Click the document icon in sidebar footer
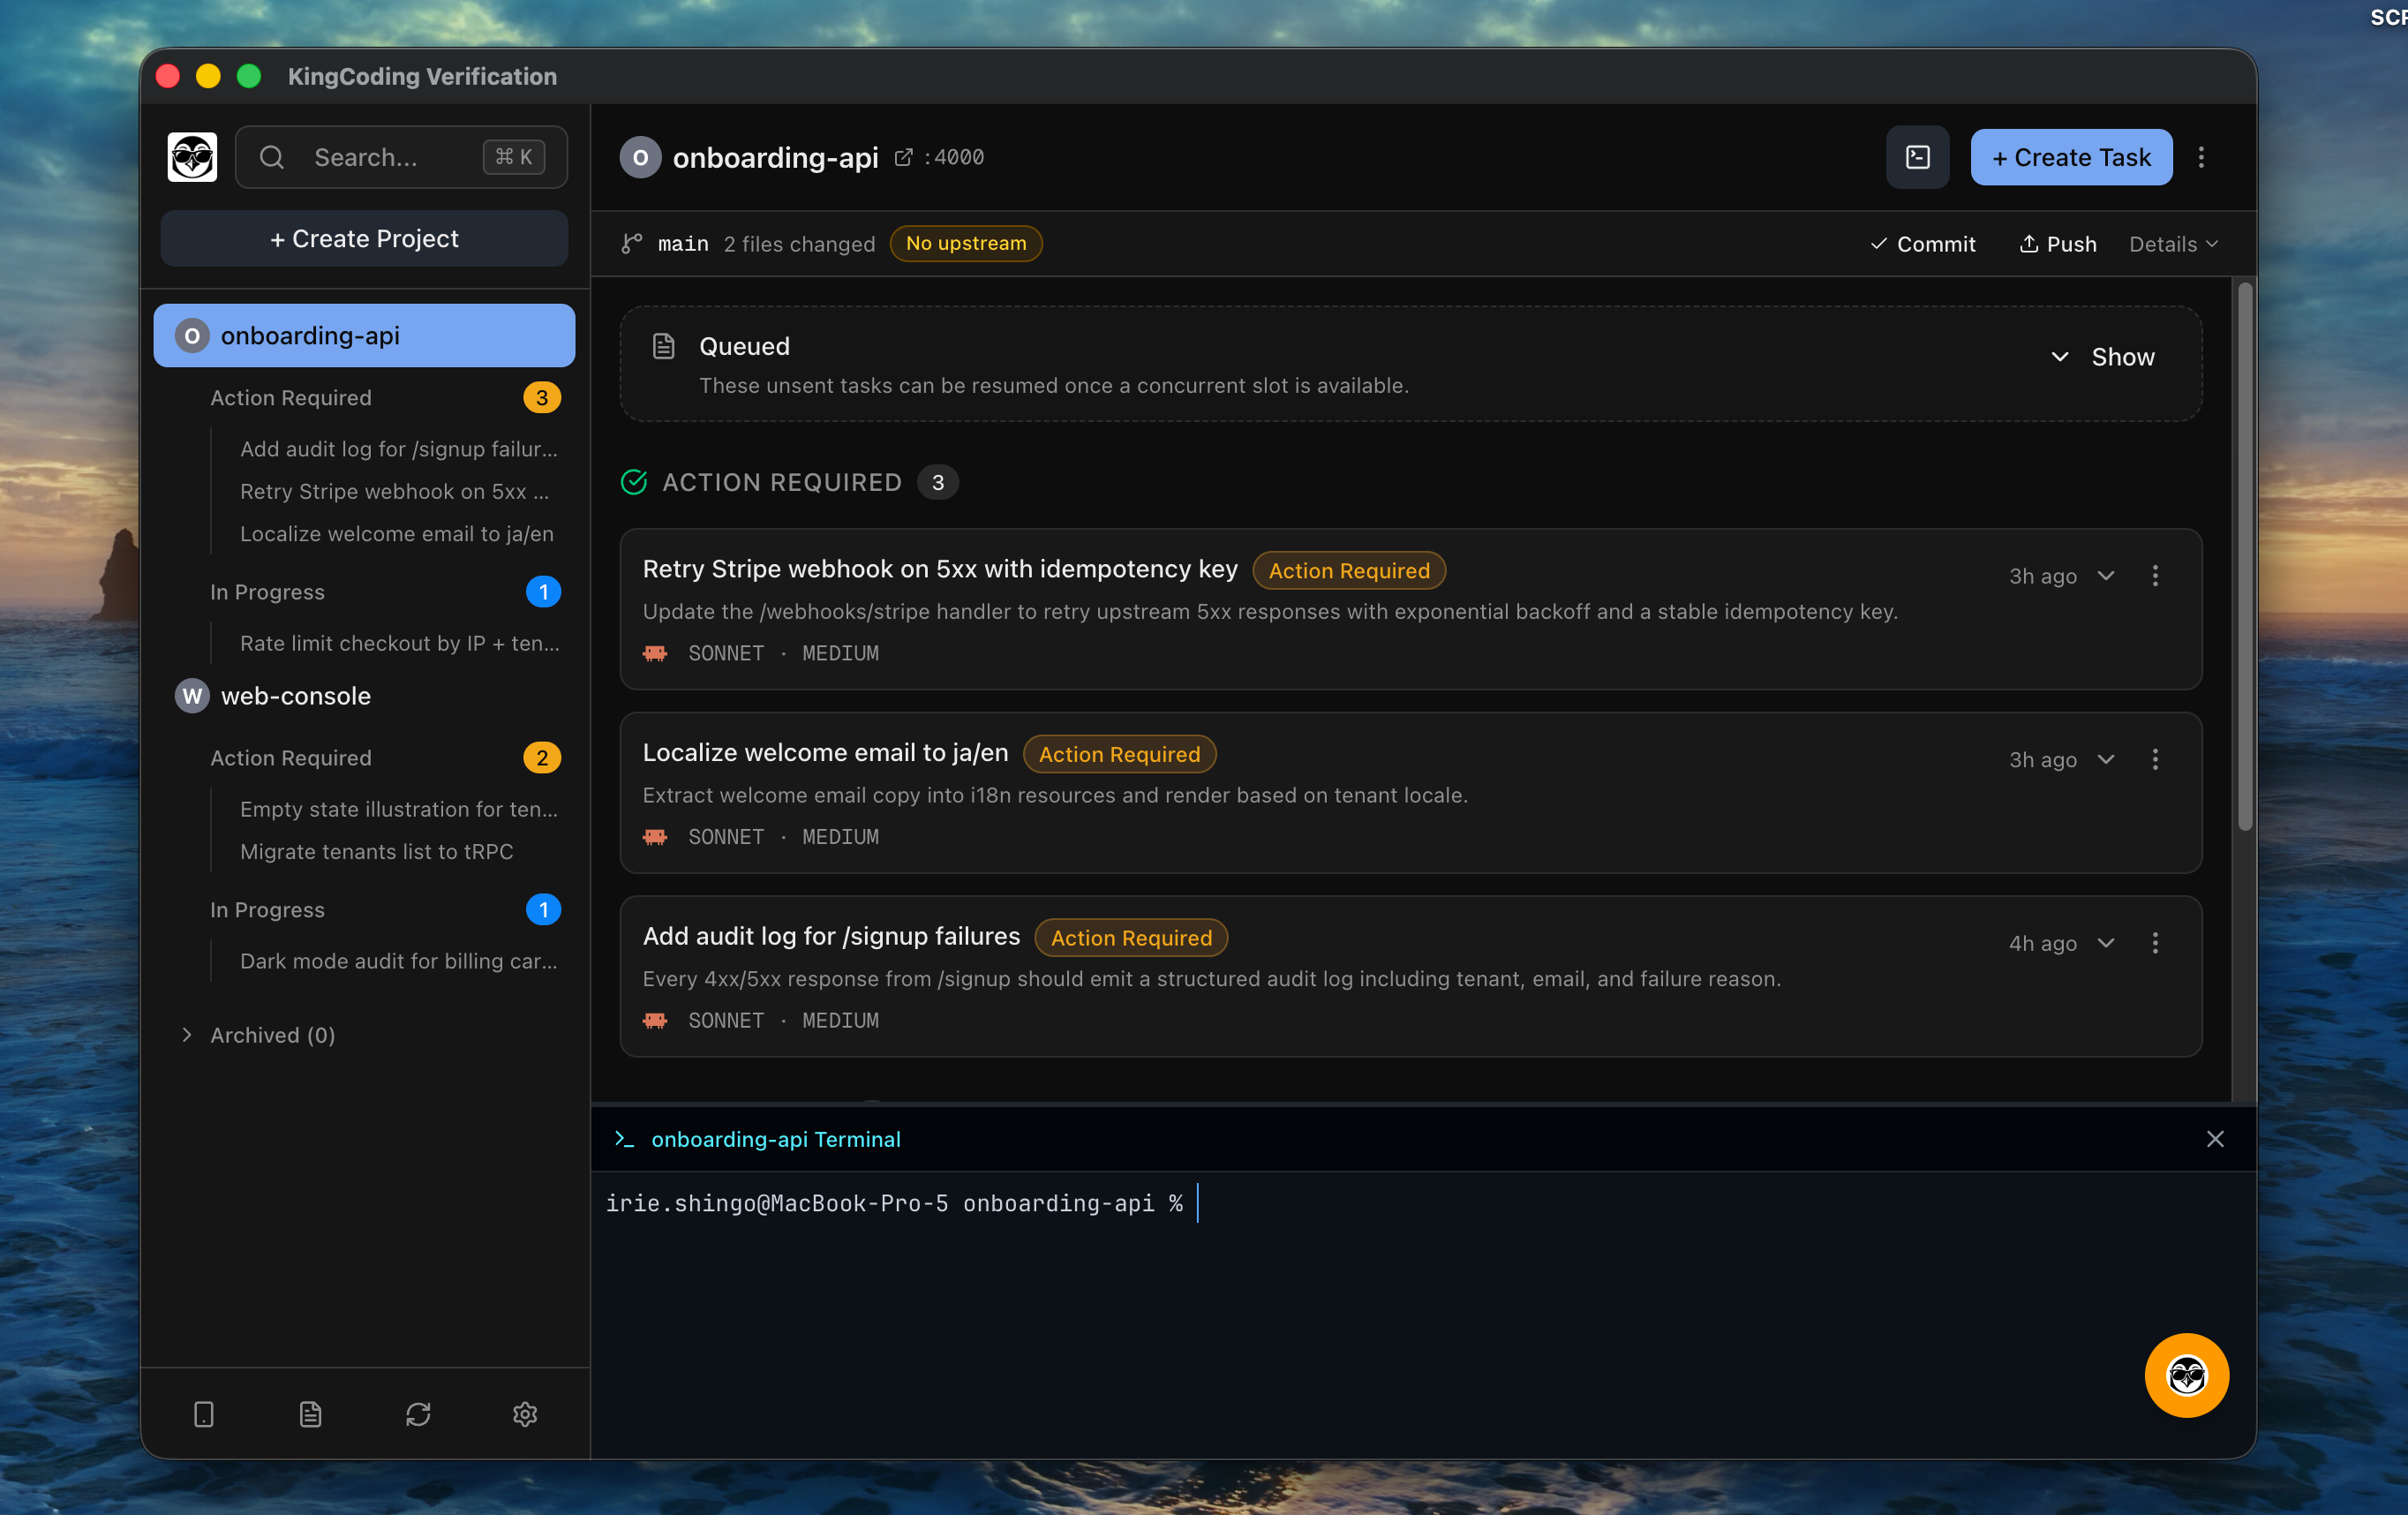The width and height of the screenshot is (2408, 1515). pos(310,1413)
